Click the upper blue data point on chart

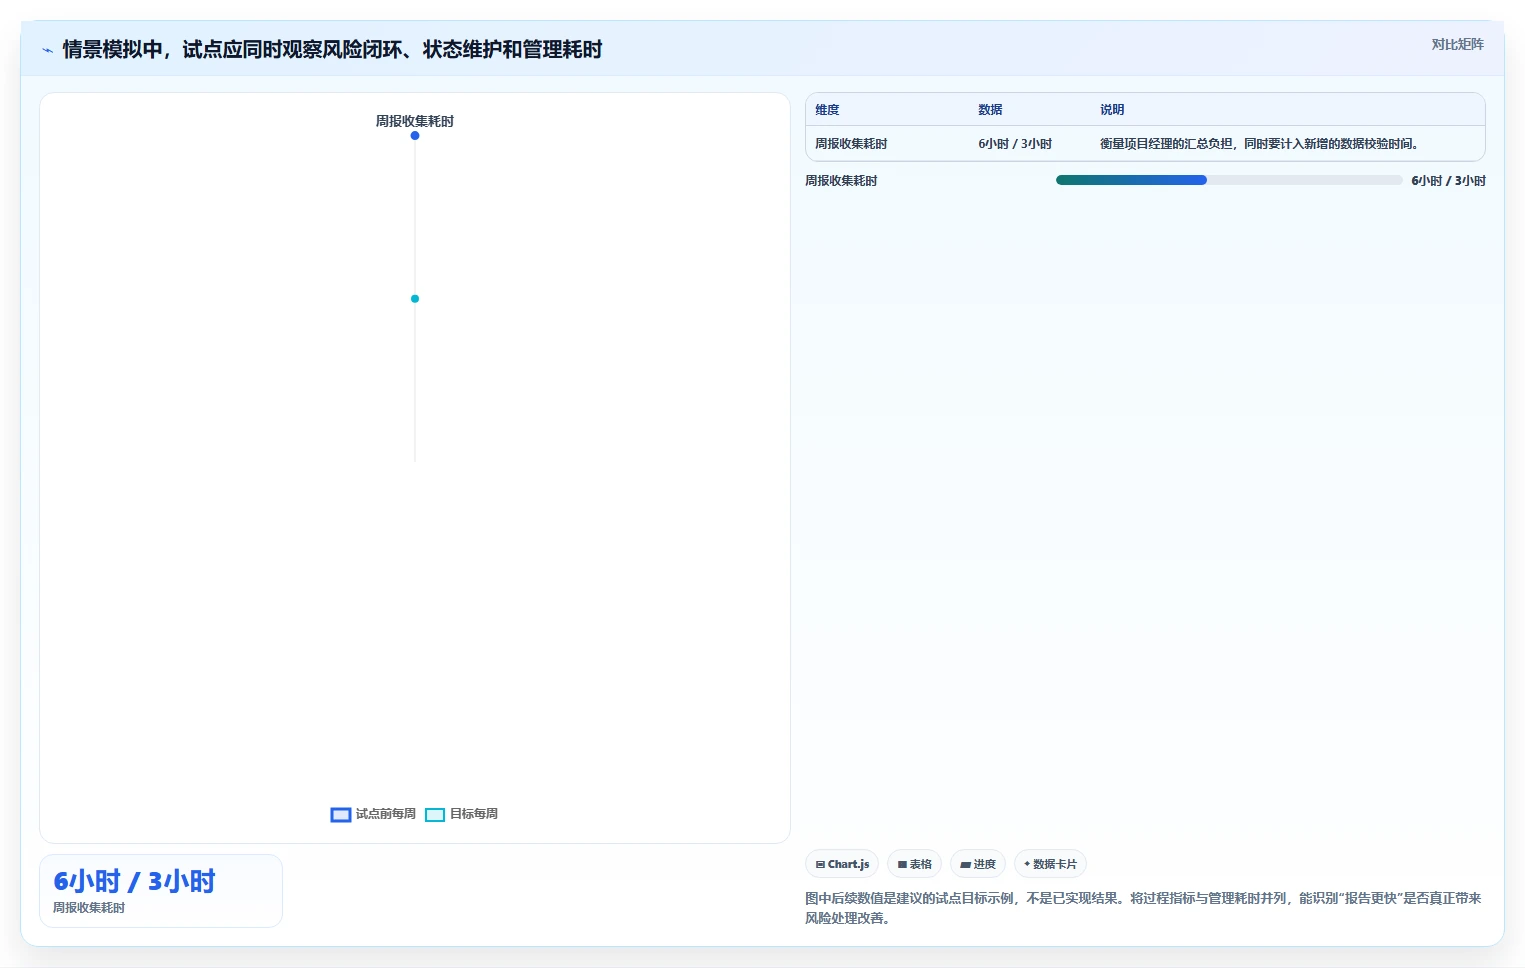click(x=415, y=136)
